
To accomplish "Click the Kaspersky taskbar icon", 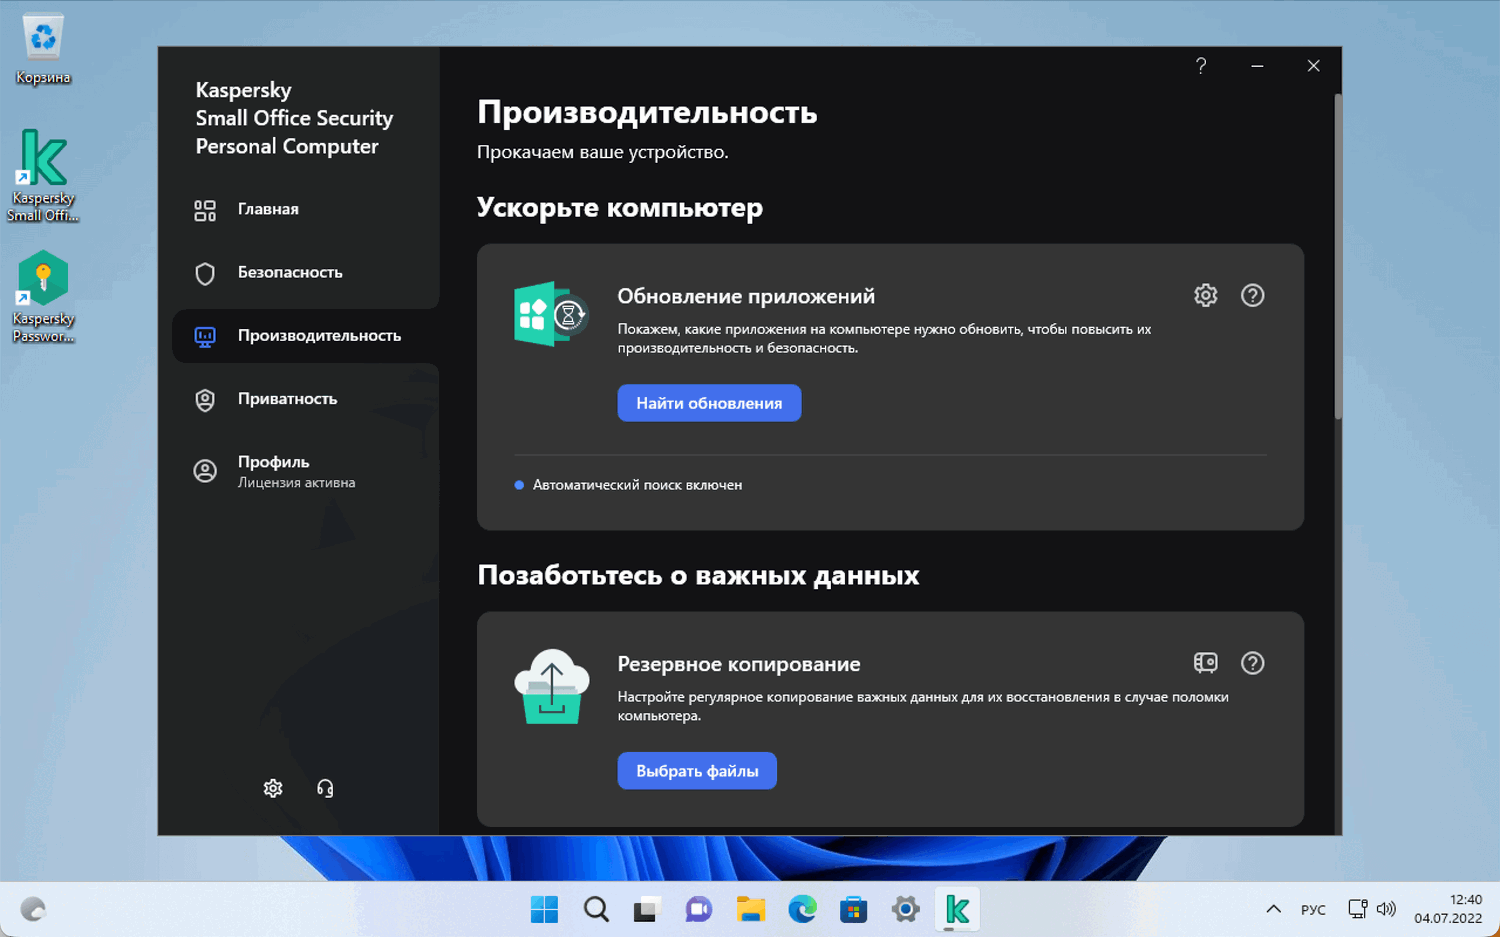I will pyautogui.click(x=957, y=909).
